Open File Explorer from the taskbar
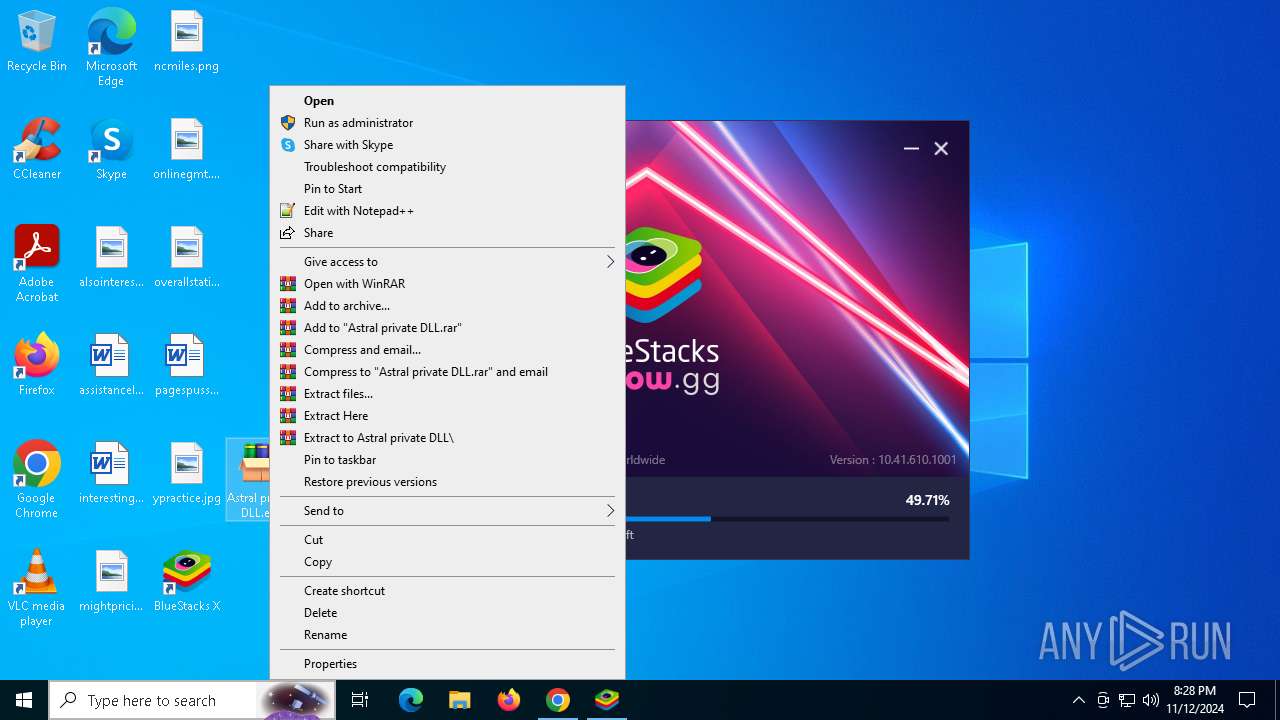This screenshot has width=1280, height=720. click(x=460, y=700)
